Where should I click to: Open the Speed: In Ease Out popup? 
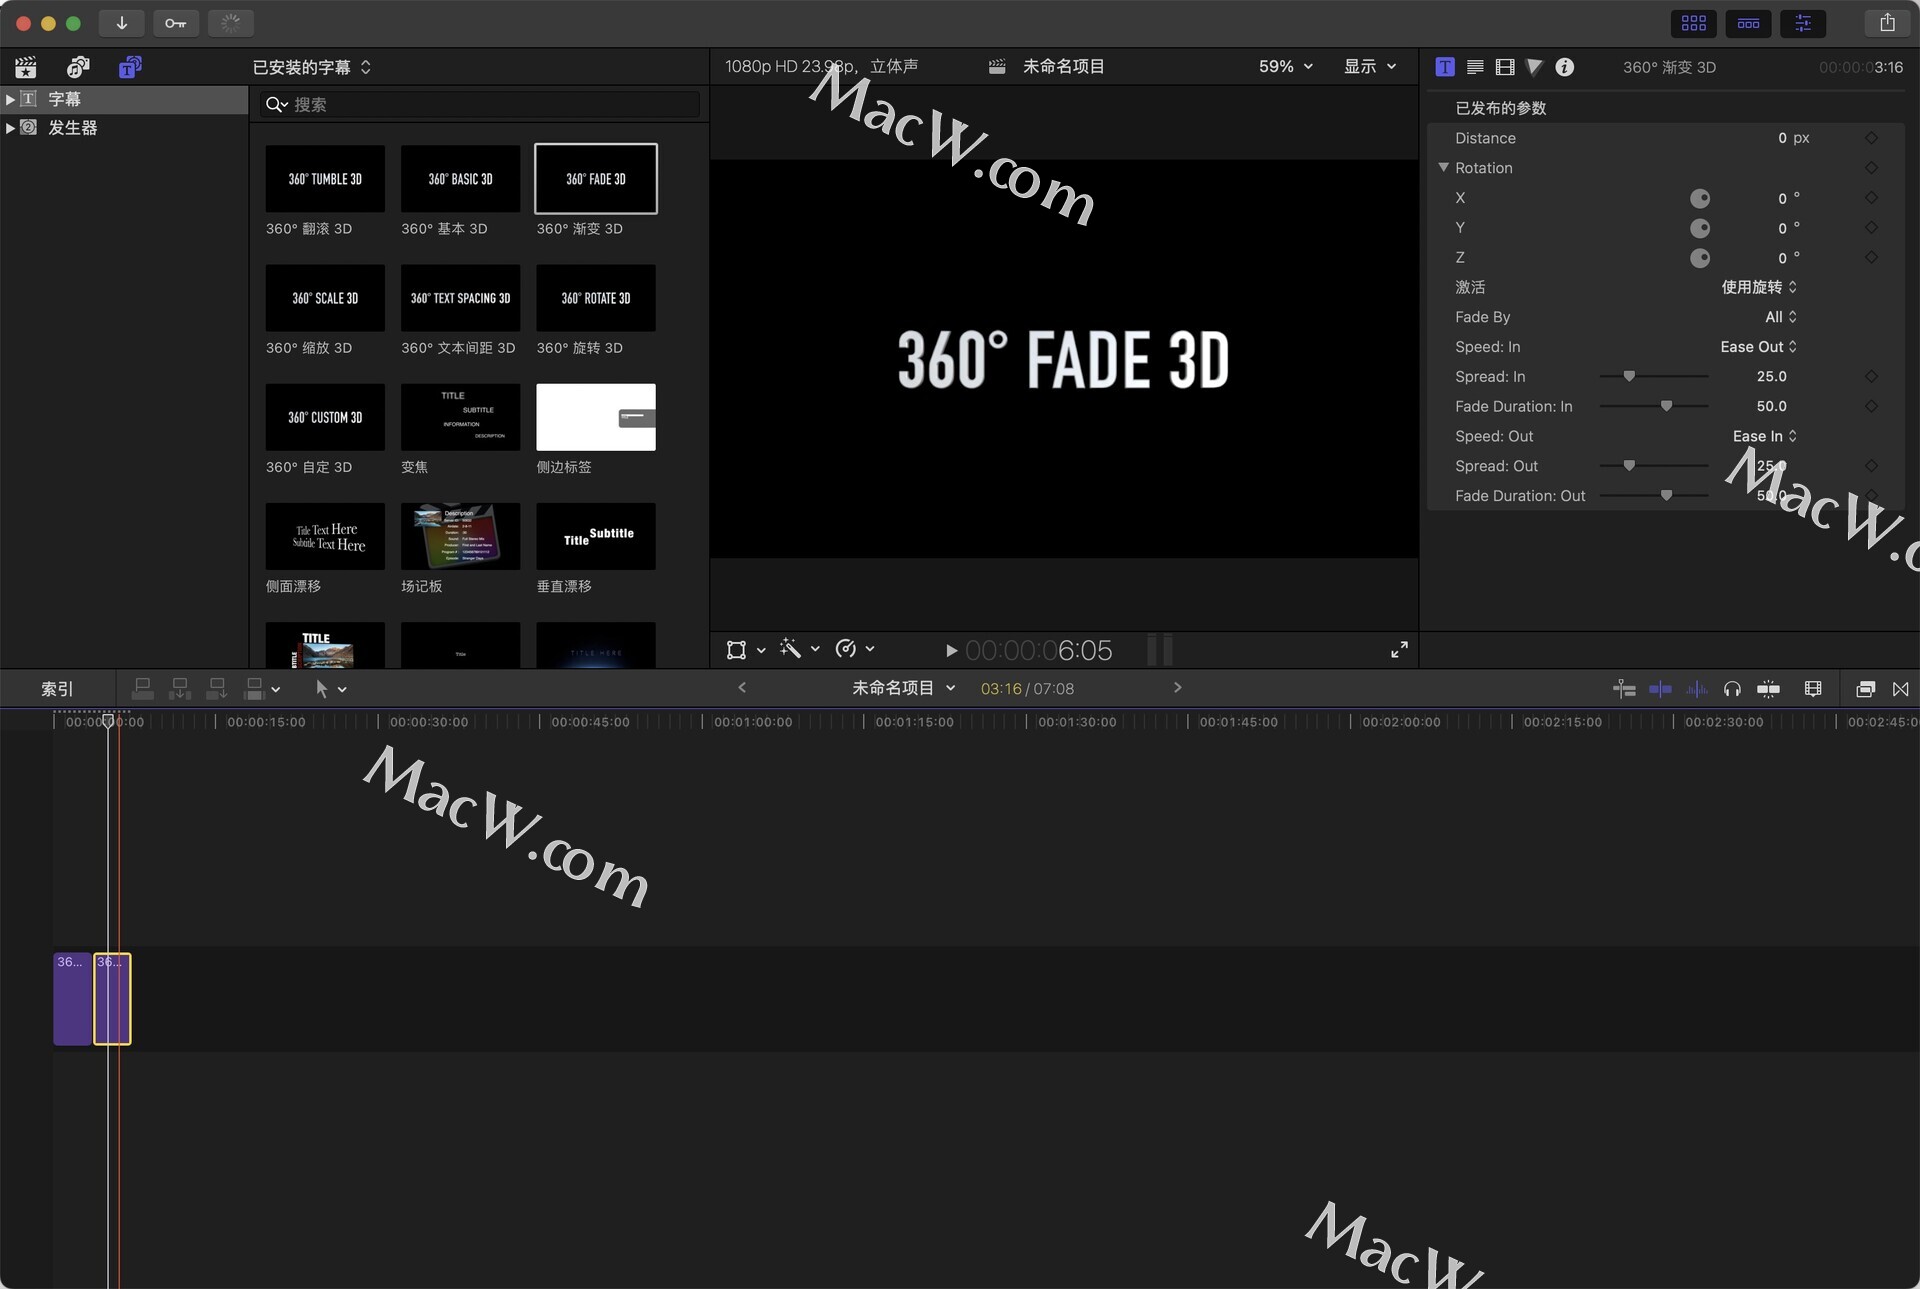[x=1758, y=347]
